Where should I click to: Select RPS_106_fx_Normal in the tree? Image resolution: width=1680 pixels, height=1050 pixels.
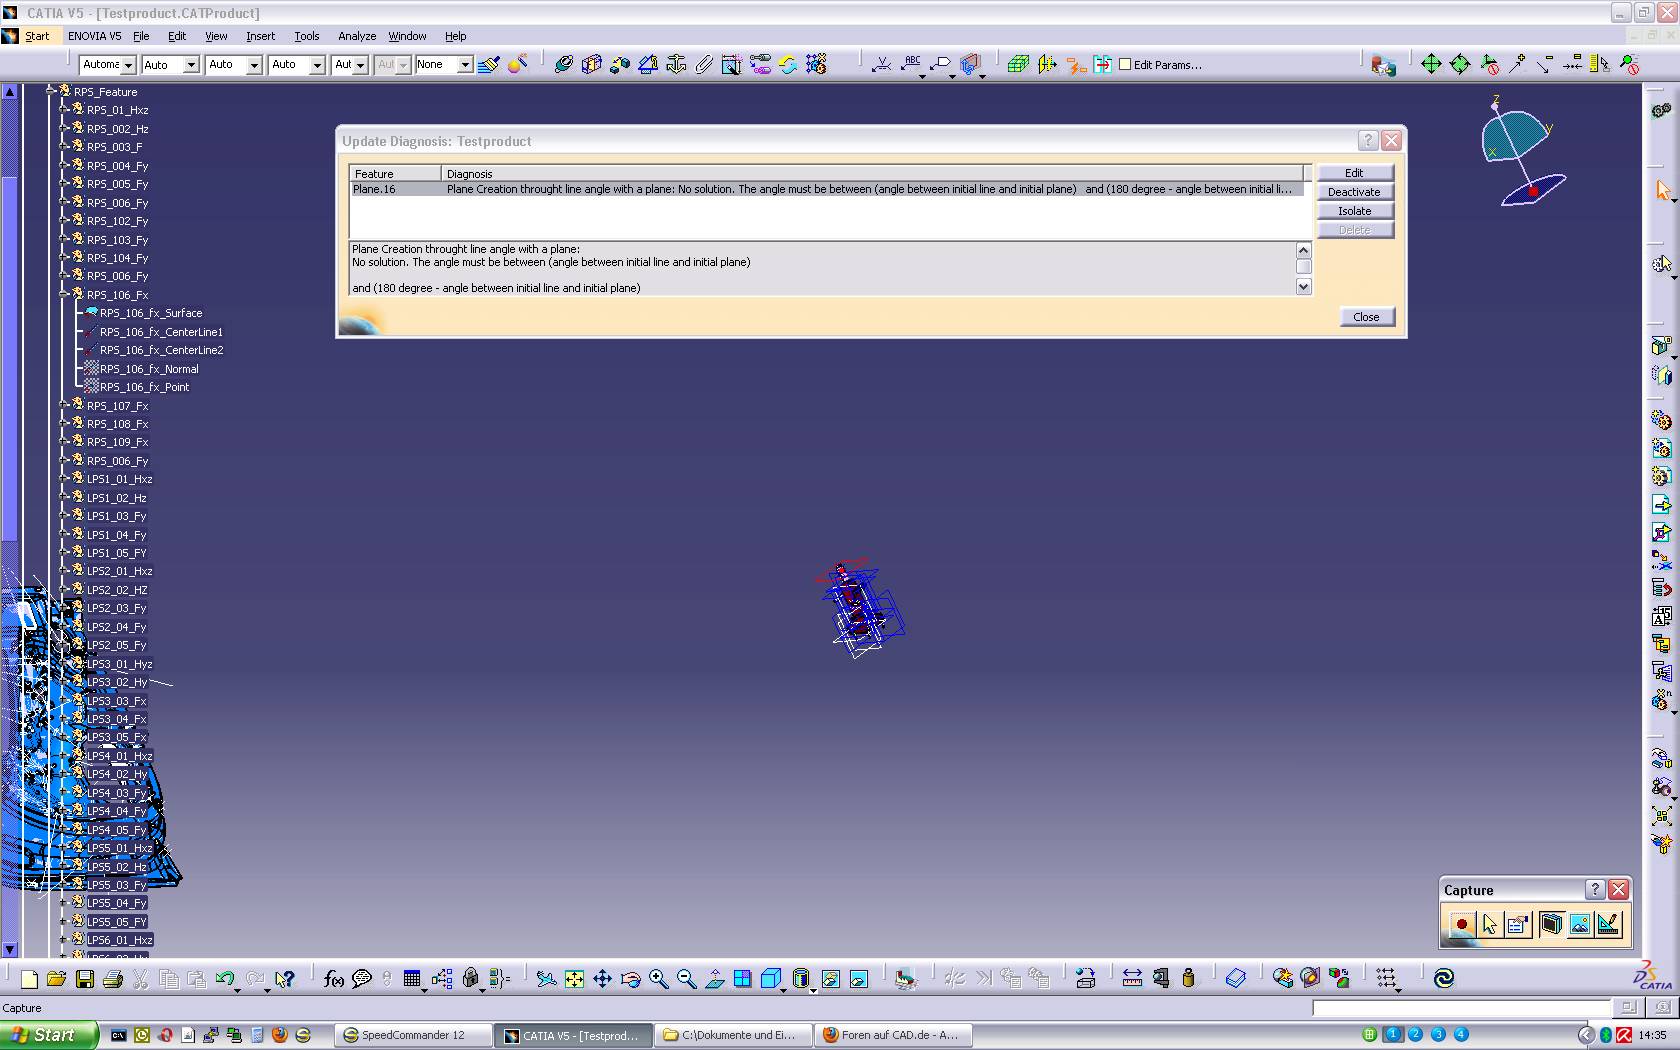point(149,369)
